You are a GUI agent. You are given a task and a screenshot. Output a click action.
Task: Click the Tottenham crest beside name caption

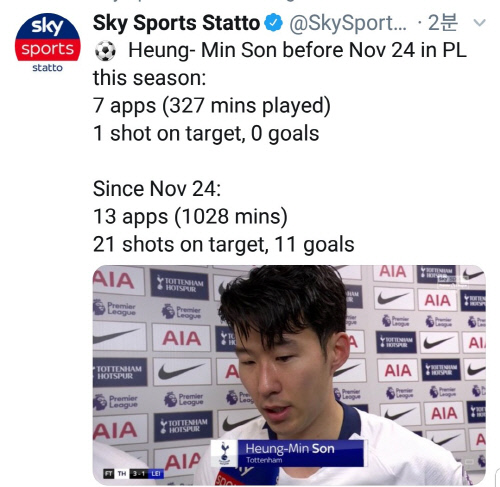click(224, 453)
